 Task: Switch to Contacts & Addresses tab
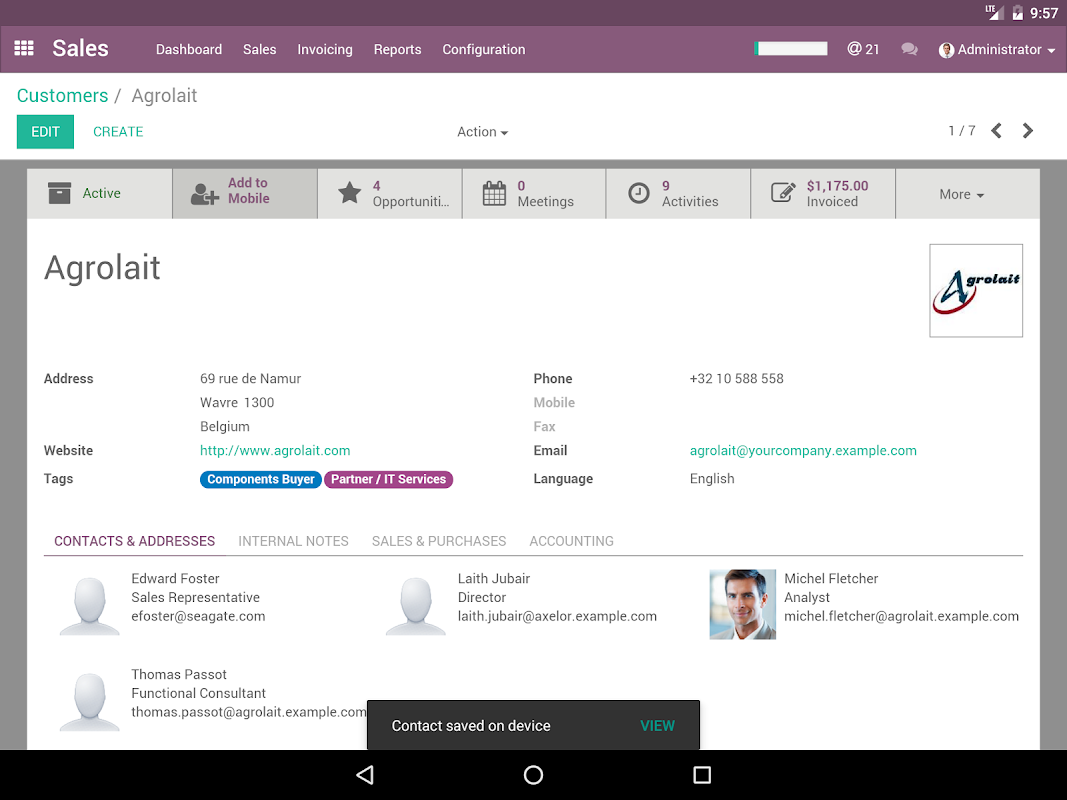coord(135,541)
